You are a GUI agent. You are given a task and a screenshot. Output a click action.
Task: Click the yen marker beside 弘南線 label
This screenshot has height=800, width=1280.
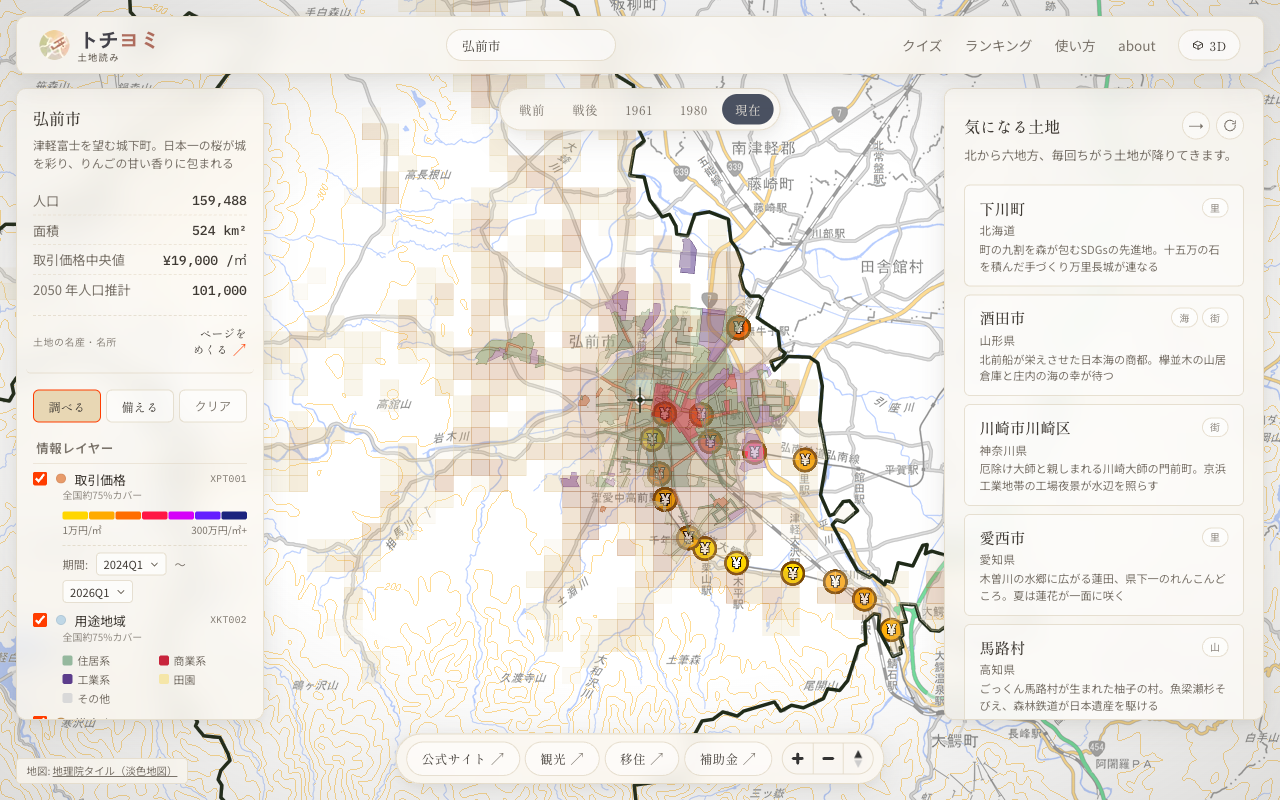coord(805,460)
